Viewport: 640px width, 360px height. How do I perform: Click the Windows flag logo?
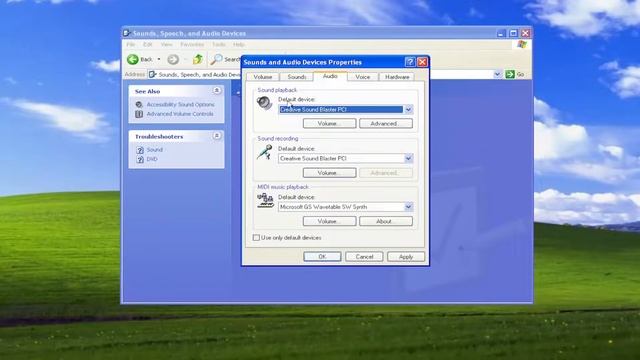522,44
